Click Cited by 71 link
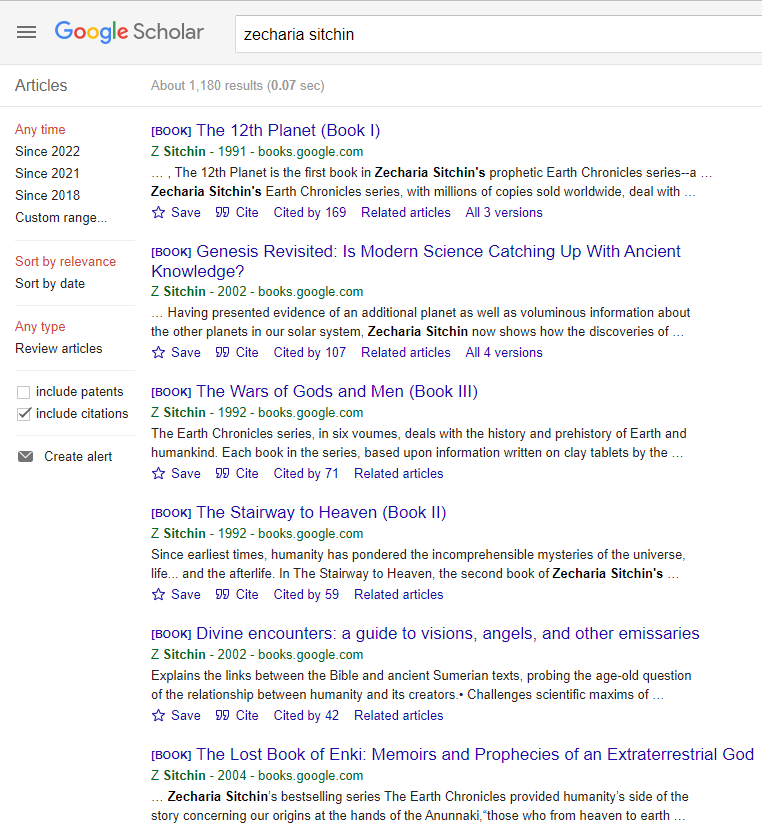 [x=306, y=473]
